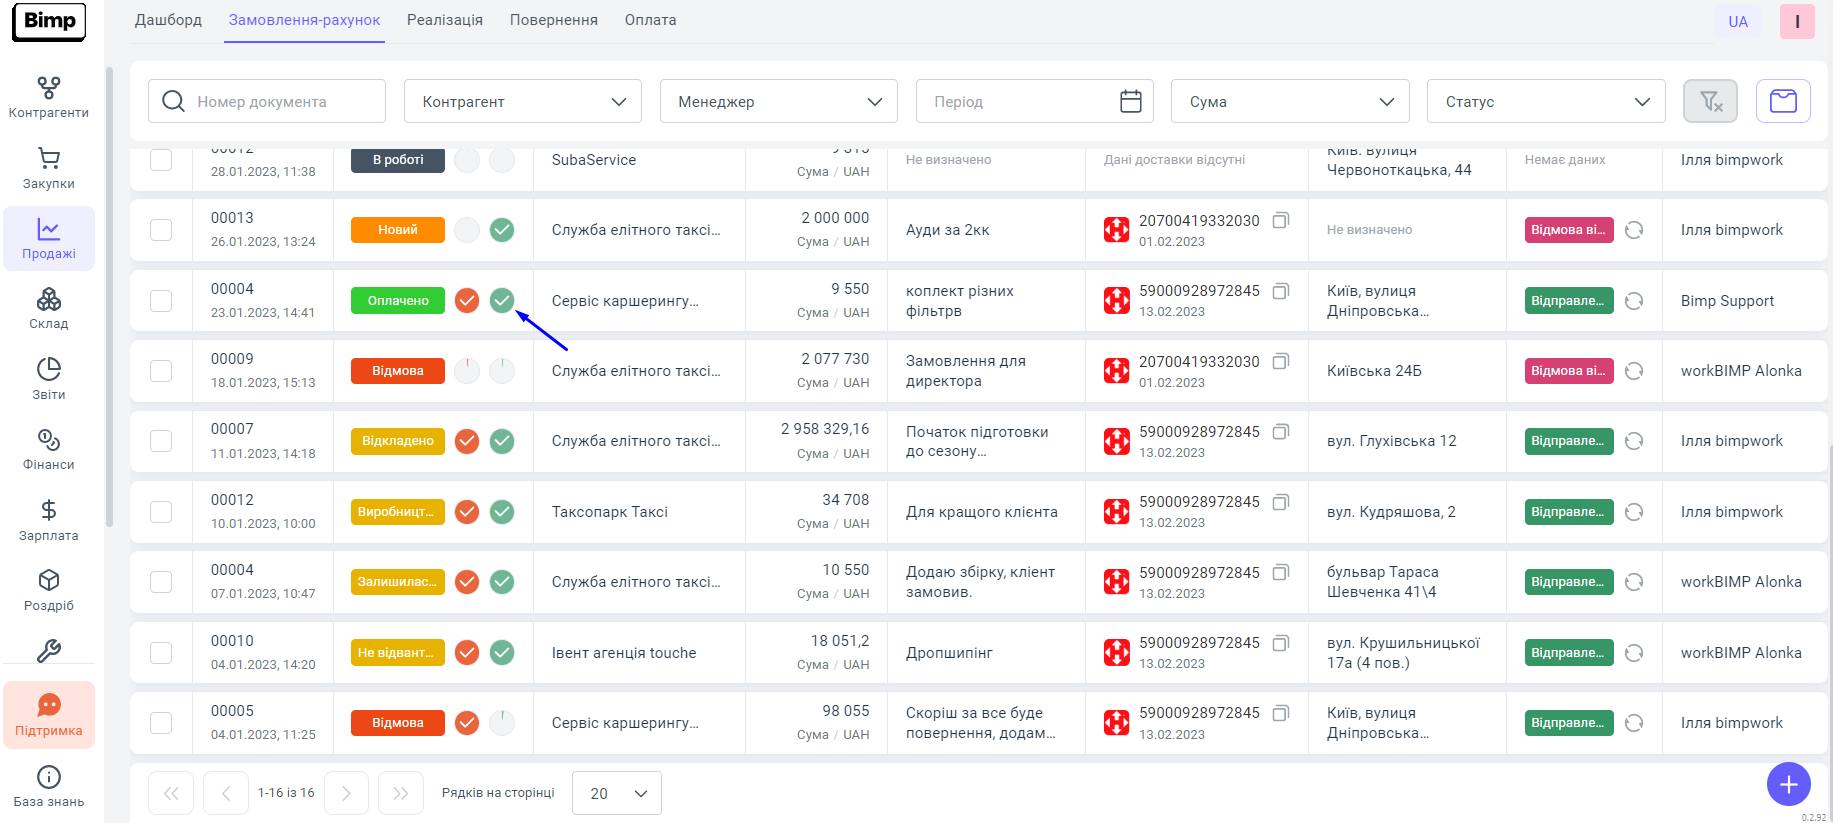Open Закупки cart icon in sidebar
The image size is (1833, 823).
click(x=48, y=168)
